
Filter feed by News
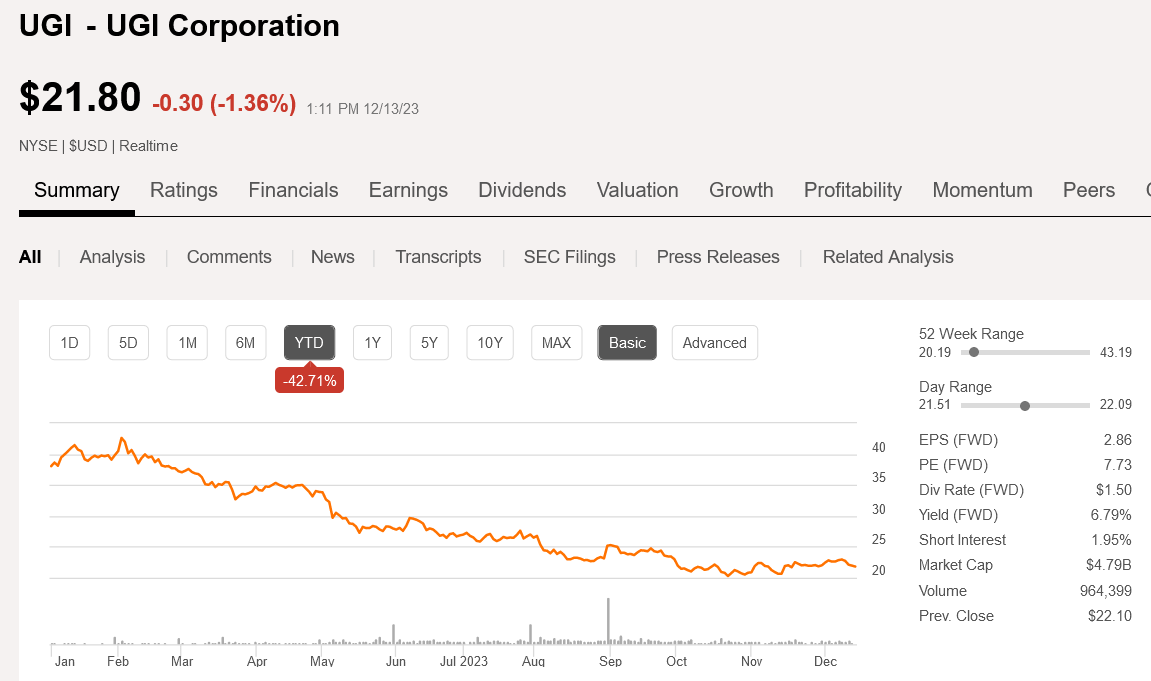(x=332, y=257)
